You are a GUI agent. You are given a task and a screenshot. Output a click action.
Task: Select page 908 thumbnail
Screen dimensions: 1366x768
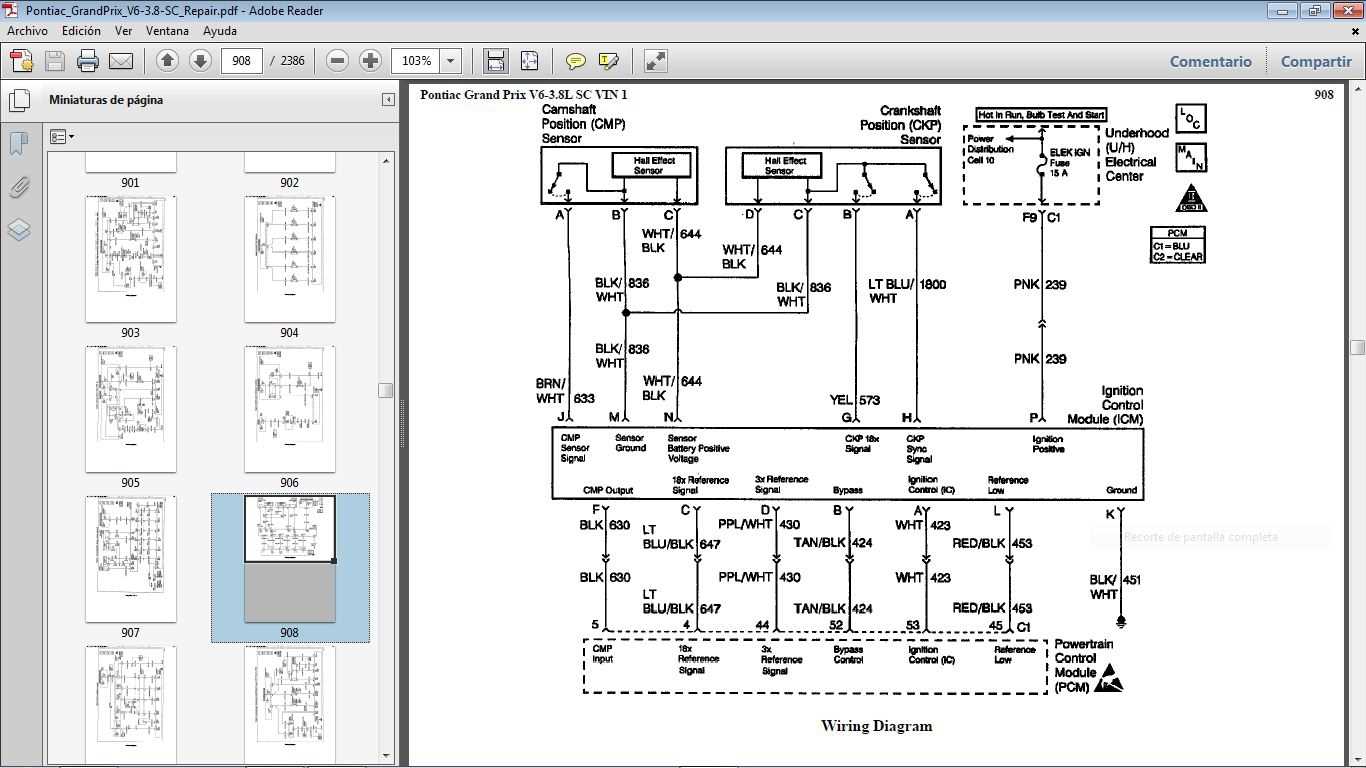(289, 559)
